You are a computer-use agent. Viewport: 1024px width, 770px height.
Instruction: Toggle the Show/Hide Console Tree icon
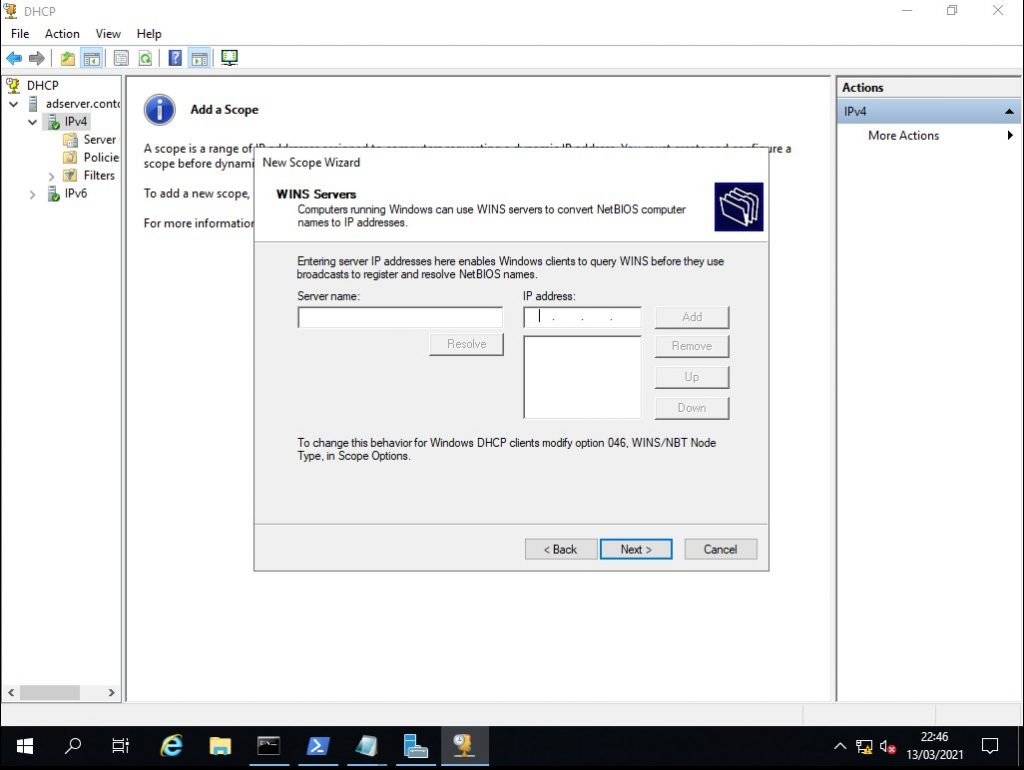coord(92,58)
